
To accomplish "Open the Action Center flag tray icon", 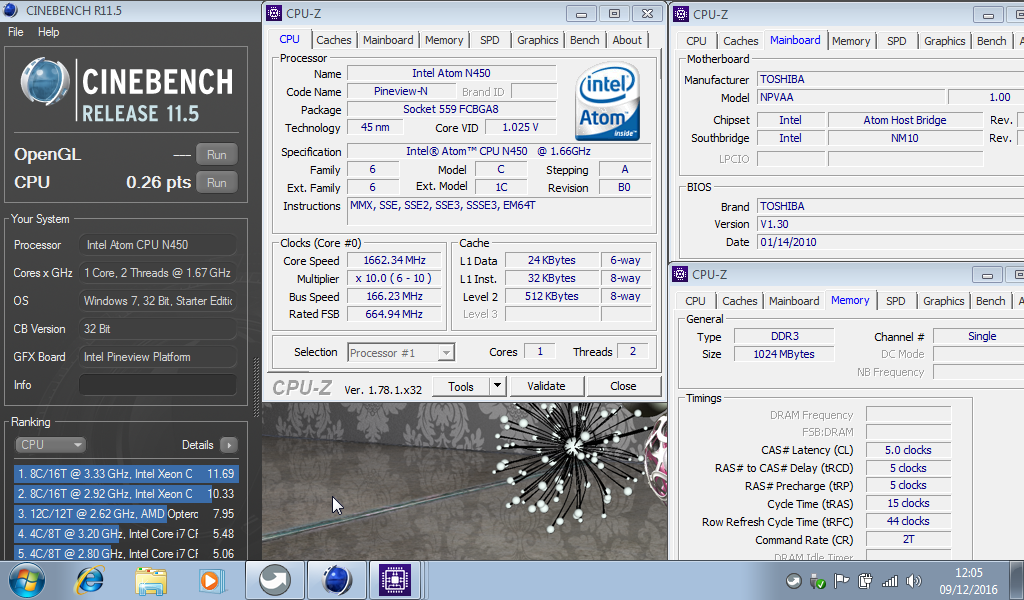I will pos(841,580).
